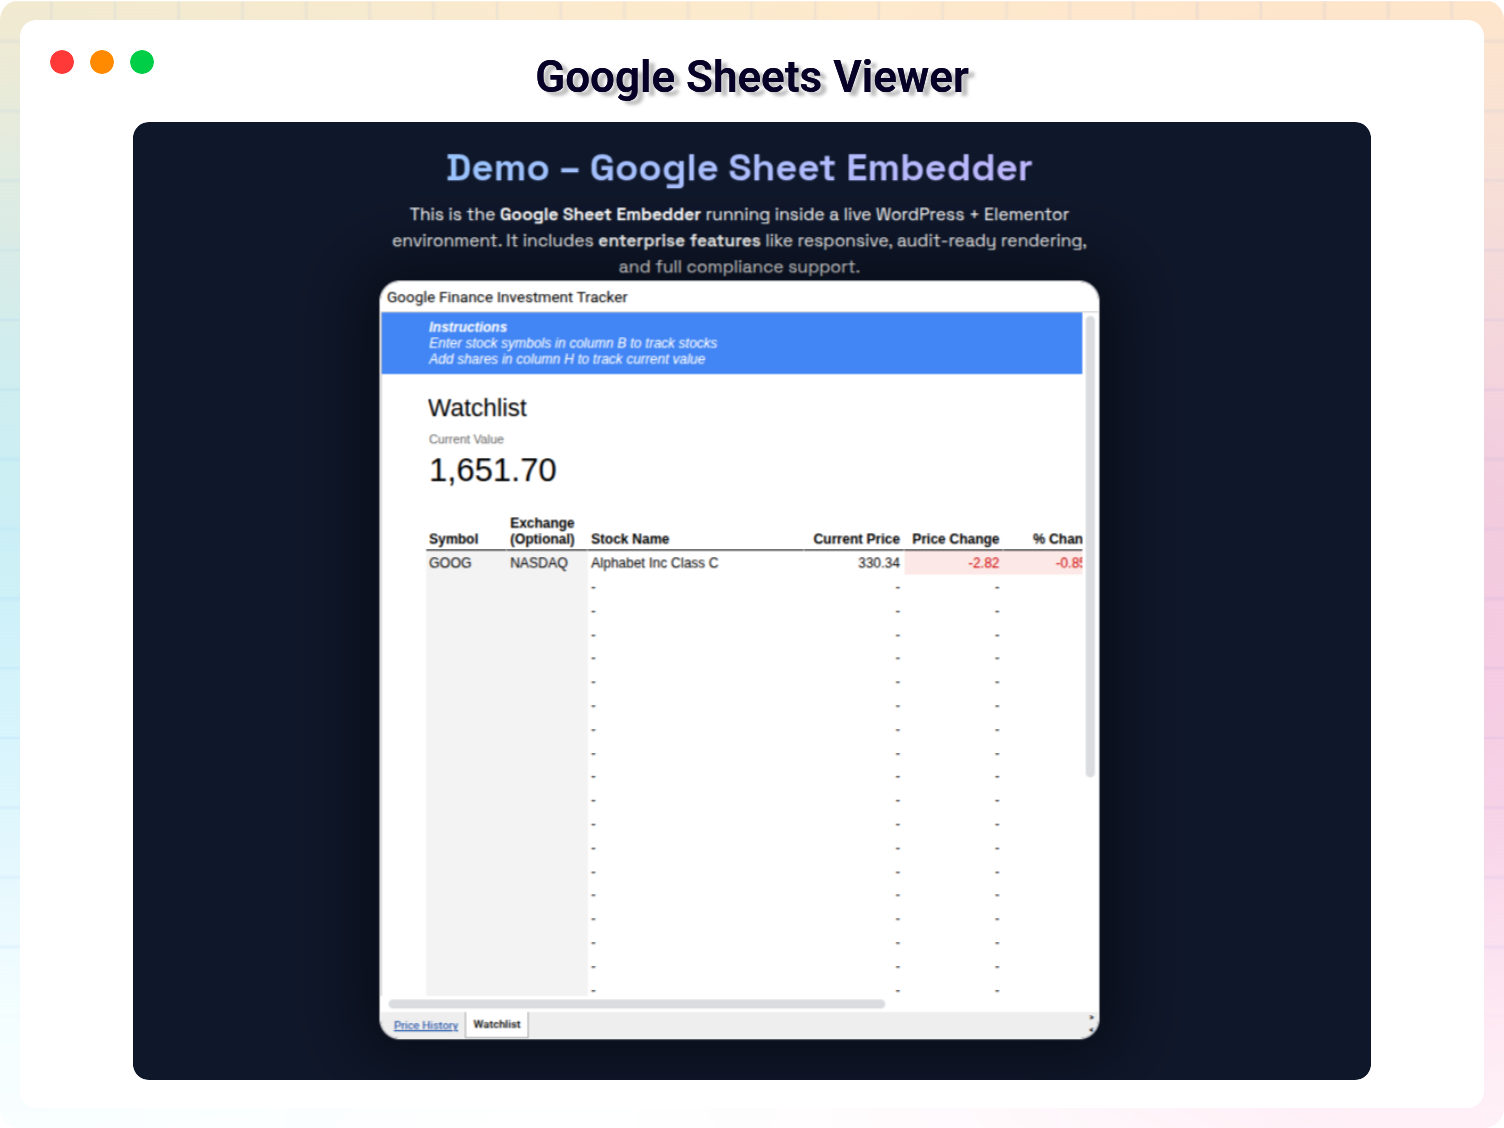Select the 330.34 current price cell
Screen dimensions: 1504x1128
[854, 563]
